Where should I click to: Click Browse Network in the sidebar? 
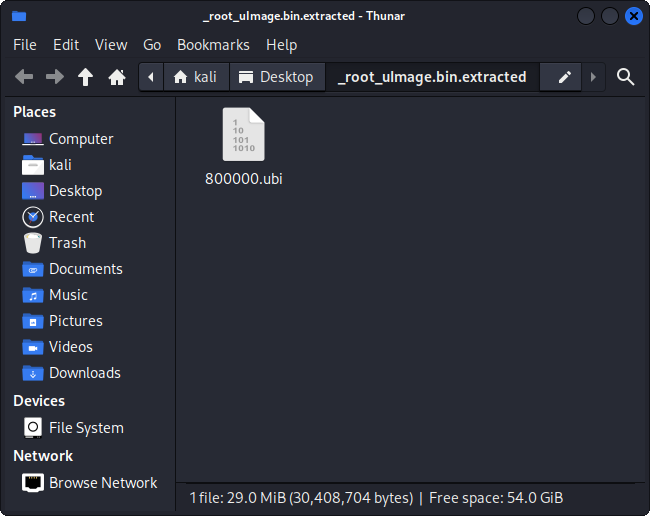pyautogui.click(x=102, y=483)
